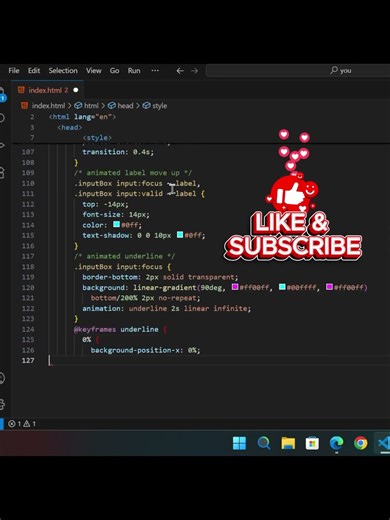Screen dimensions: 390x520
Task: Click the 'animated underline' comment
Action: (x=124, y=256)
